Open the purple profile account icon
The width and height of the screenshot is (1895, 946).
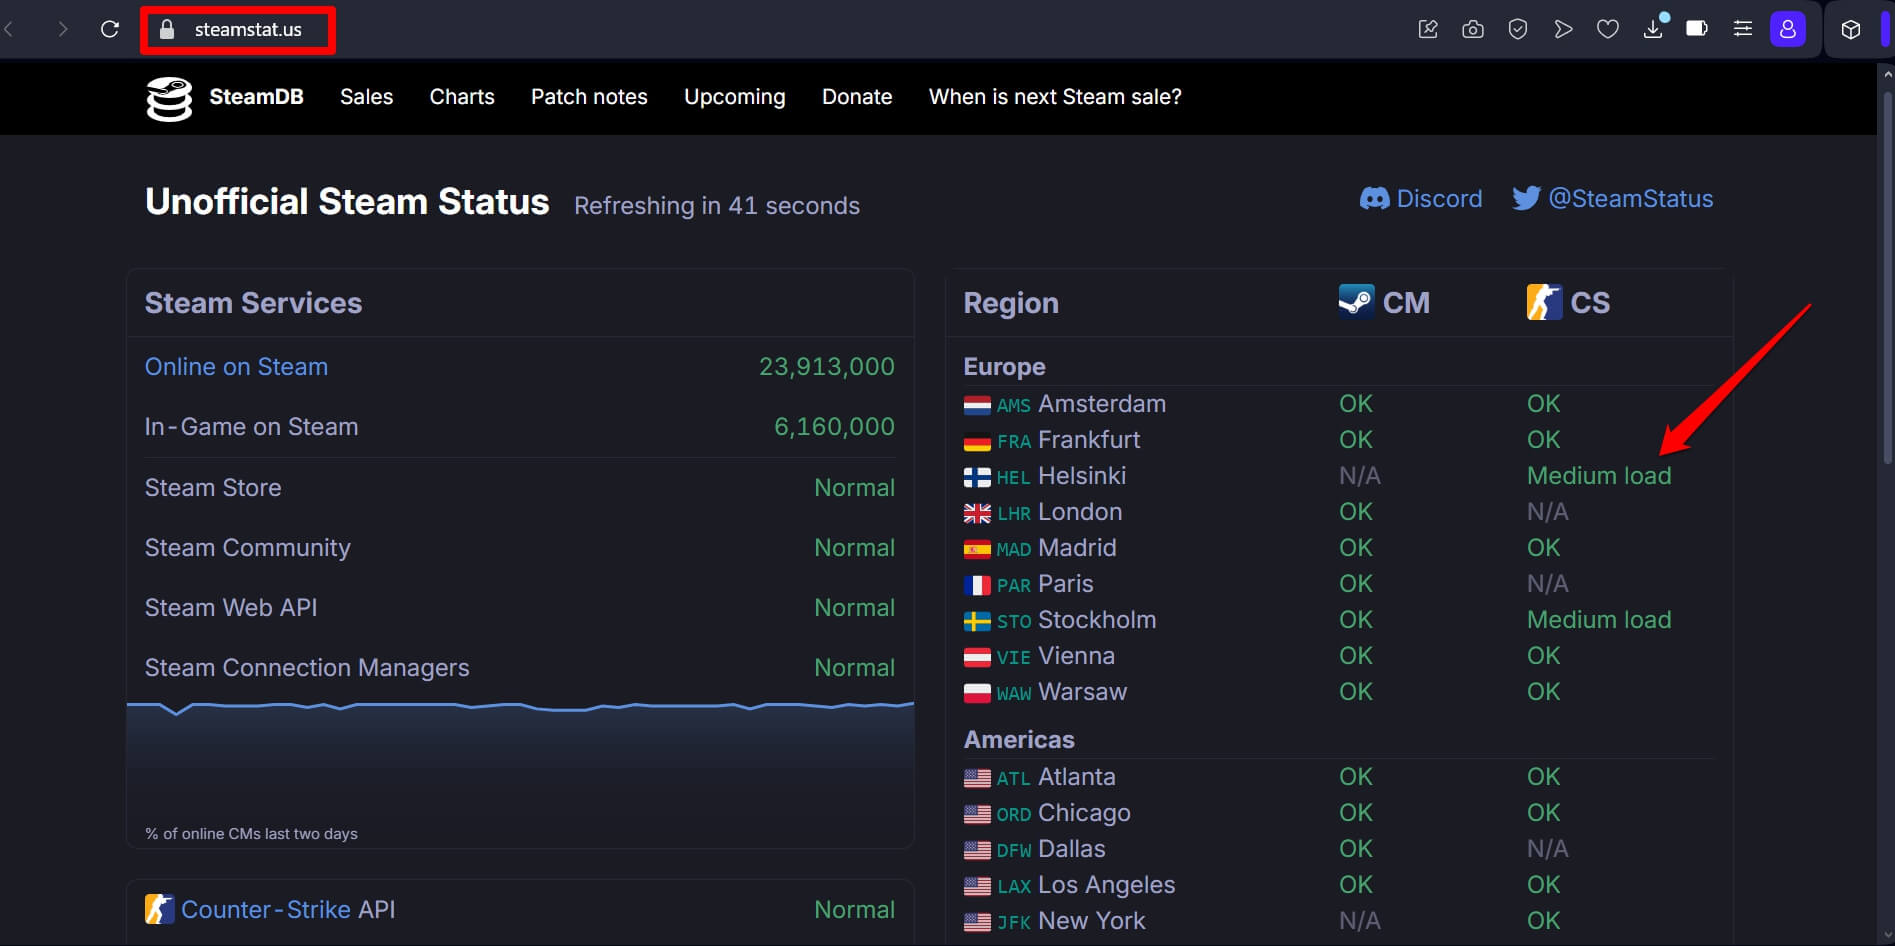pos(1787,29)
